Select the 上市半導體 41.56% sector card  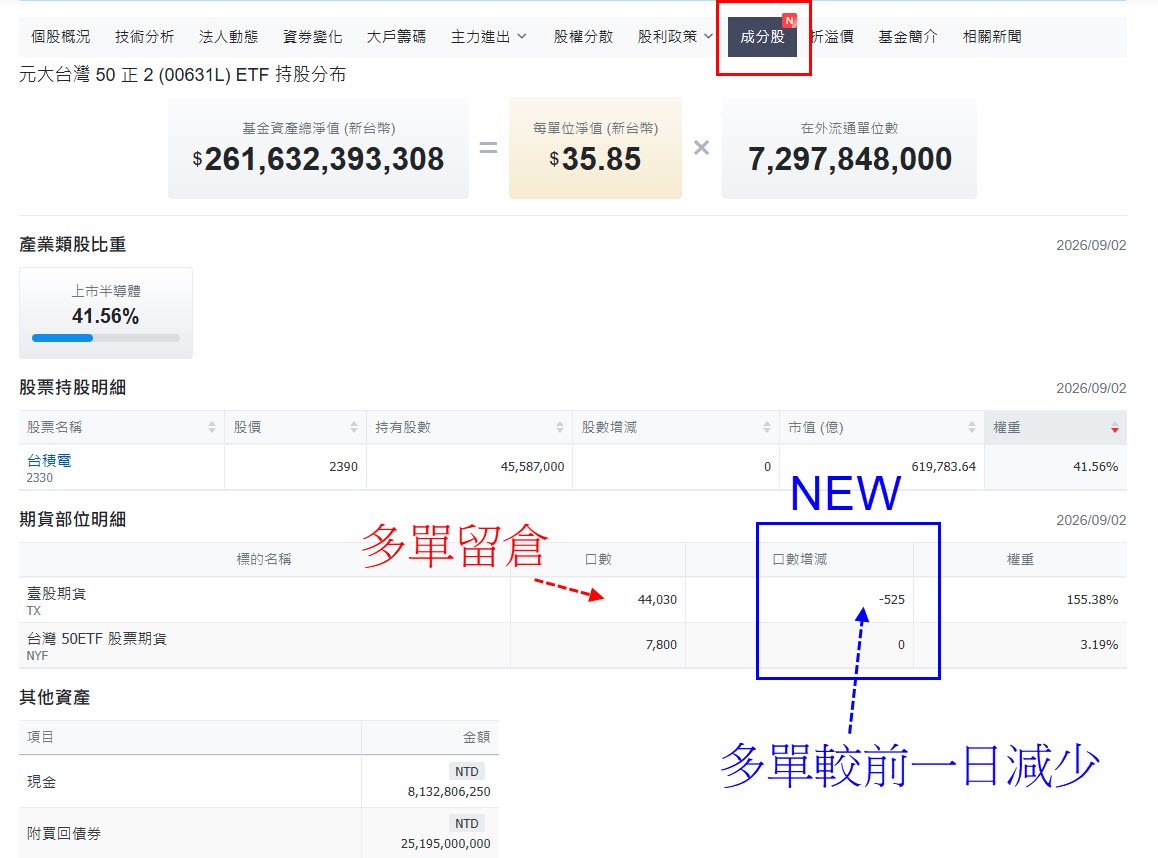(106, 313)
